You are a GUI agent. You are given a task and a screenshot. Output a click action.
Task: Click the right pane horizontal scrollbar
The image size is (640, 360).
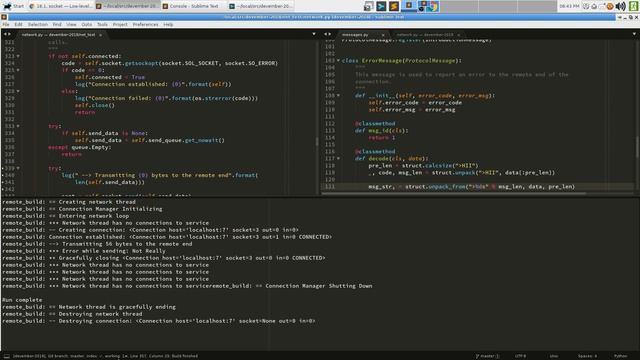(454, 193)
